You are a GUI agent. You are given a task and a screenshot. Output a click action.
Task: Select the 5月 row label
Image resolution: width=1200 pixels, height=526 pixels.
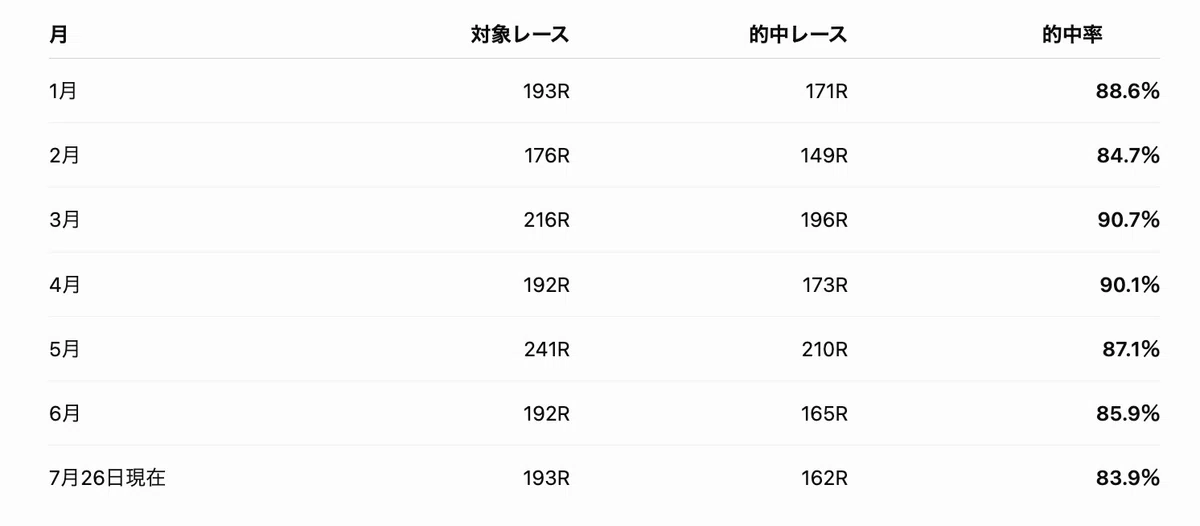point(64,349)
